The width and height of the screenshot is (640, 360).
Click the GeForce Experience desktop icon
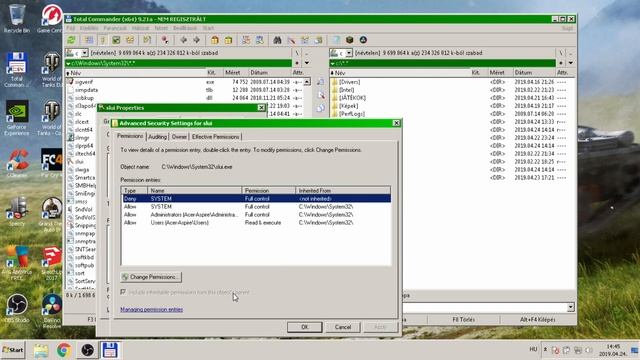pyautogui.click(x=17, y=118)
